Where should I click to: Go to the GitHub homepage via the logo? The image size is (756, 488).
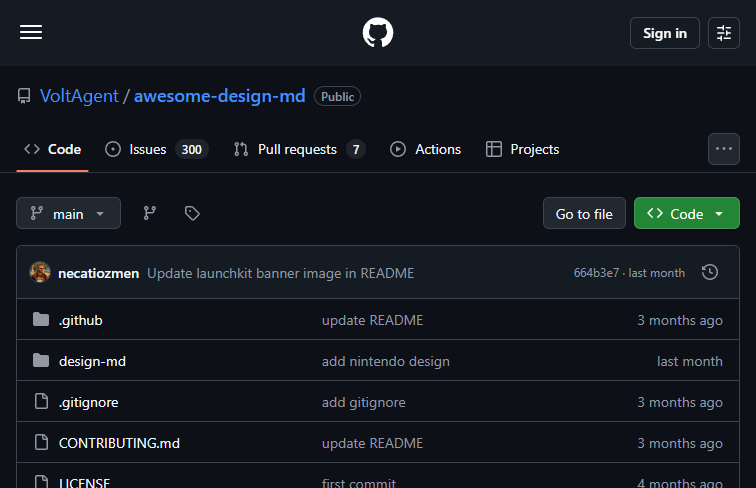pos(378,33)
